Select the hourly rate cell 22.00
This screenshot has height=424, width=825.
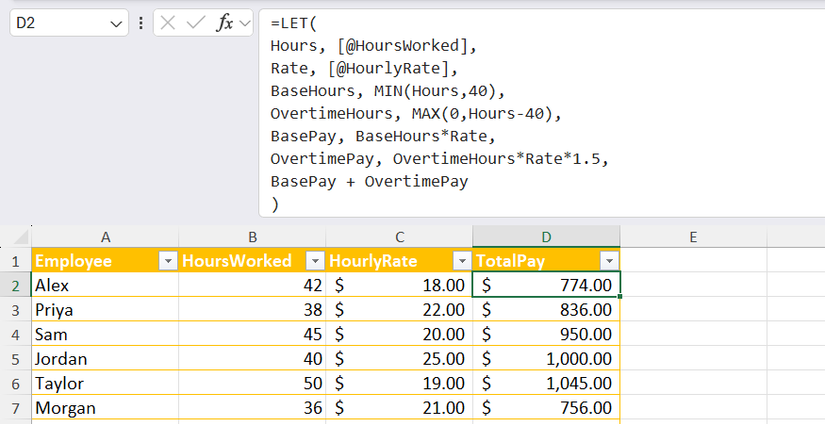coord(399,309)
